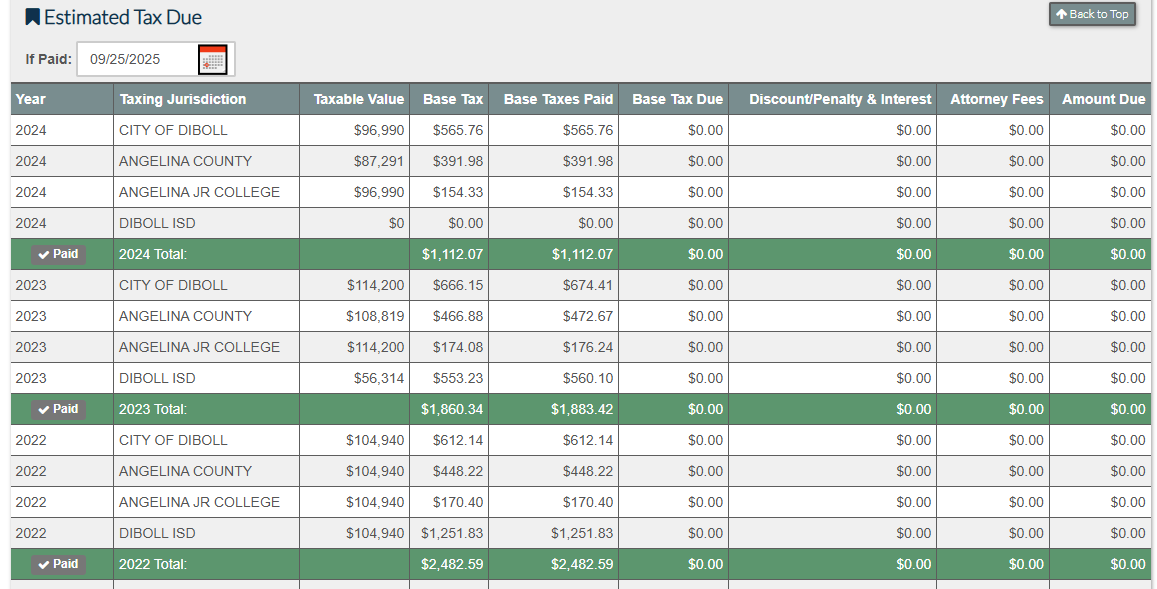This screenshot has height=589, width=1157.
Task: Click the Back to Top button
Action: [x=1092, y=14]
